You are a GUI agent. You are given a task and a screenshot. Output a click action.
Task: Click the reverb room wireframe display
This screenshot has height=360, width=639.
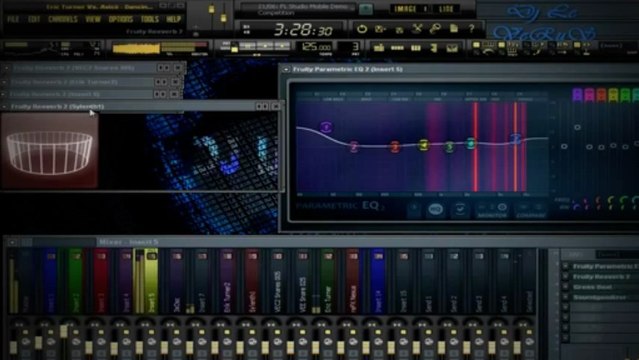click(50, 150)
